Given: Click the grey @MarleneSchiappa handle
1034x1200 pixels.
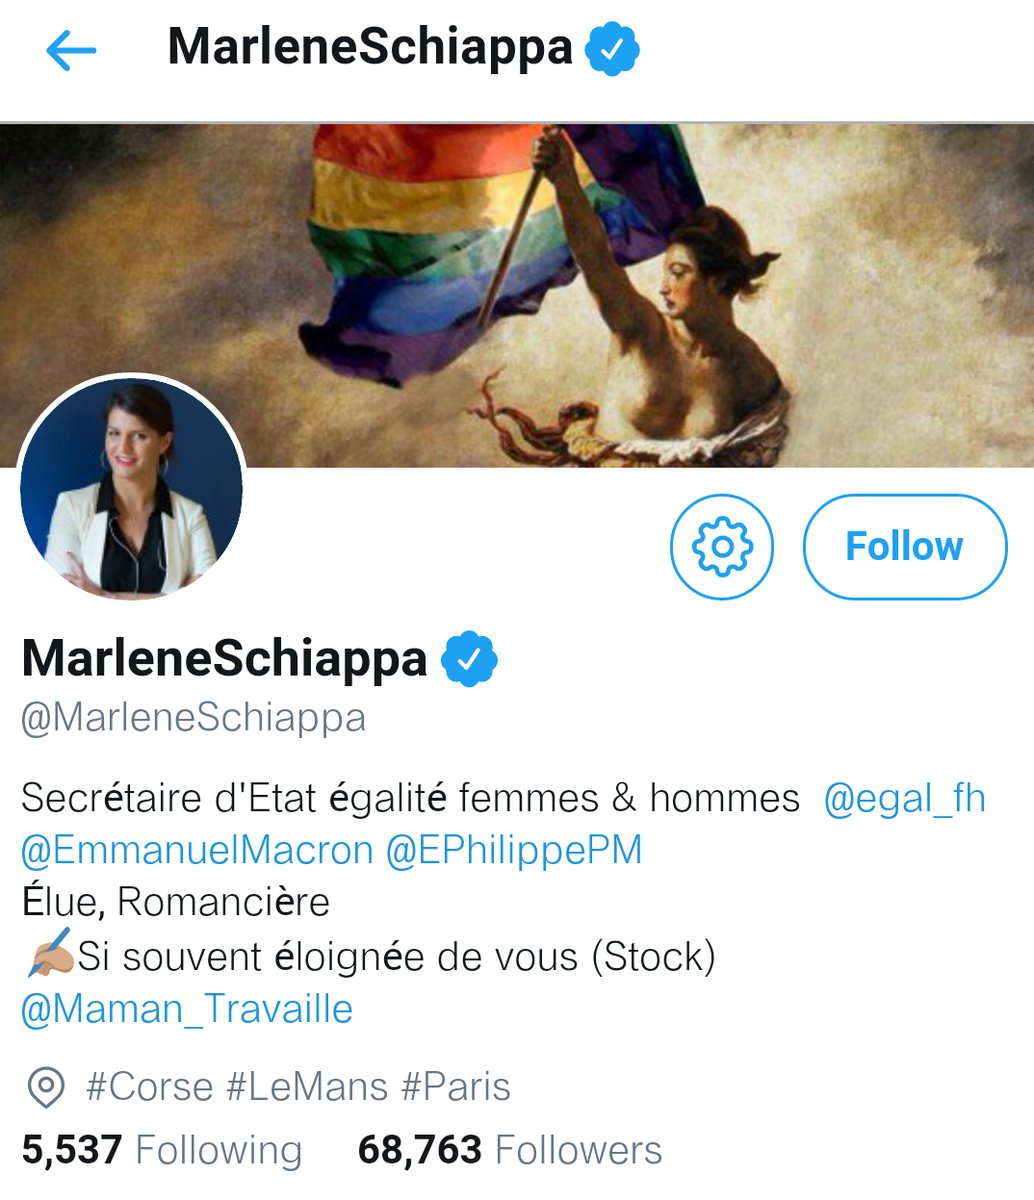Looking at the screenshot, I should point(193,718).
